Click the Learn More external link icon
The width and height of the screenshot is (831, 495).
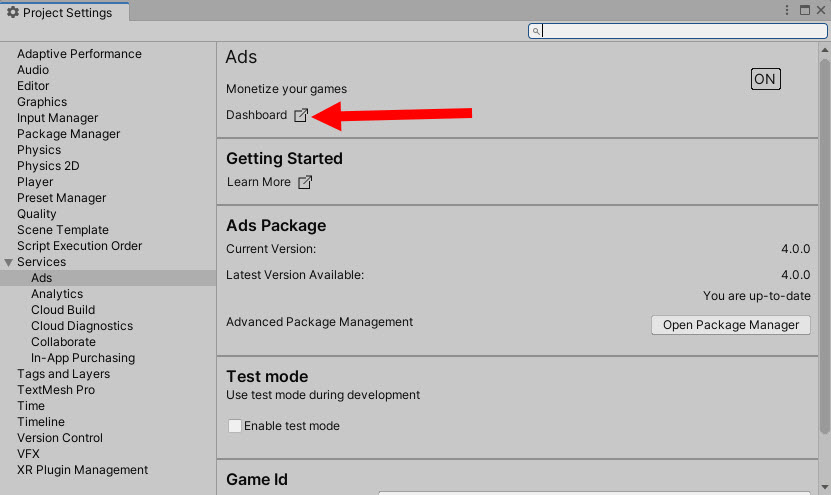click(305, 182)
